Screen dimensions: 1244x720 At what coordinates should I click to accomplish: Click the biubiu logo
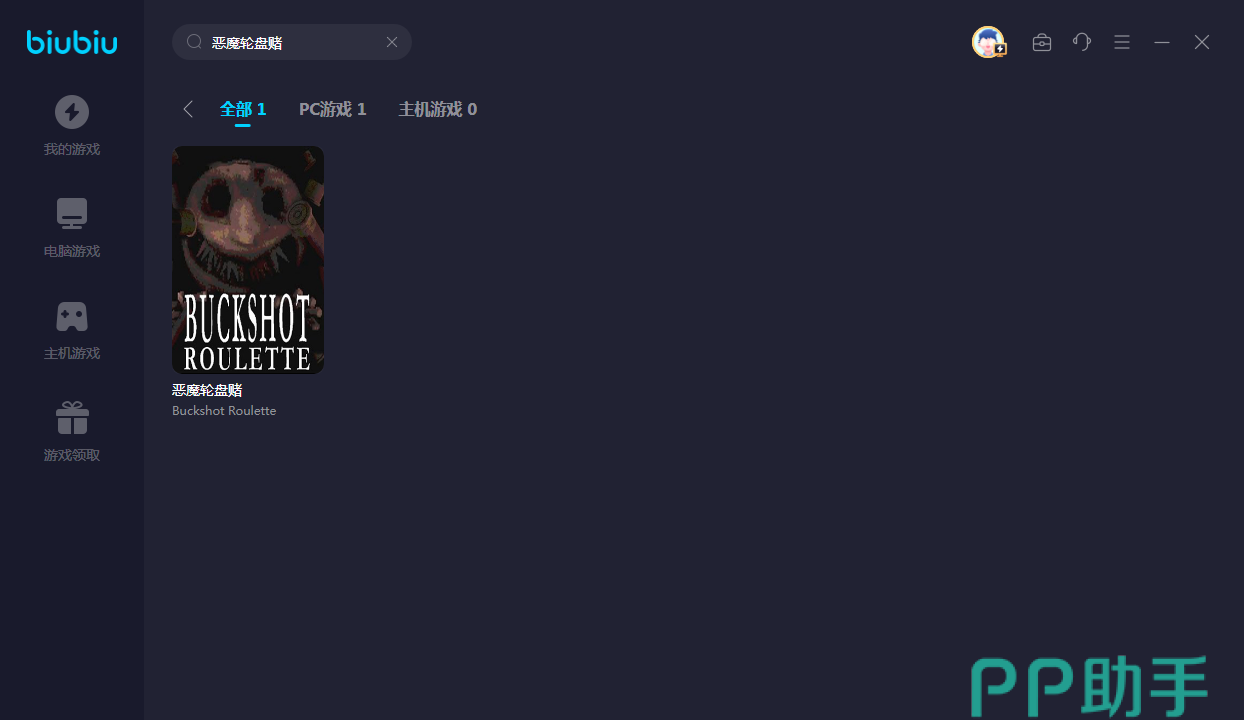[72, 42]
